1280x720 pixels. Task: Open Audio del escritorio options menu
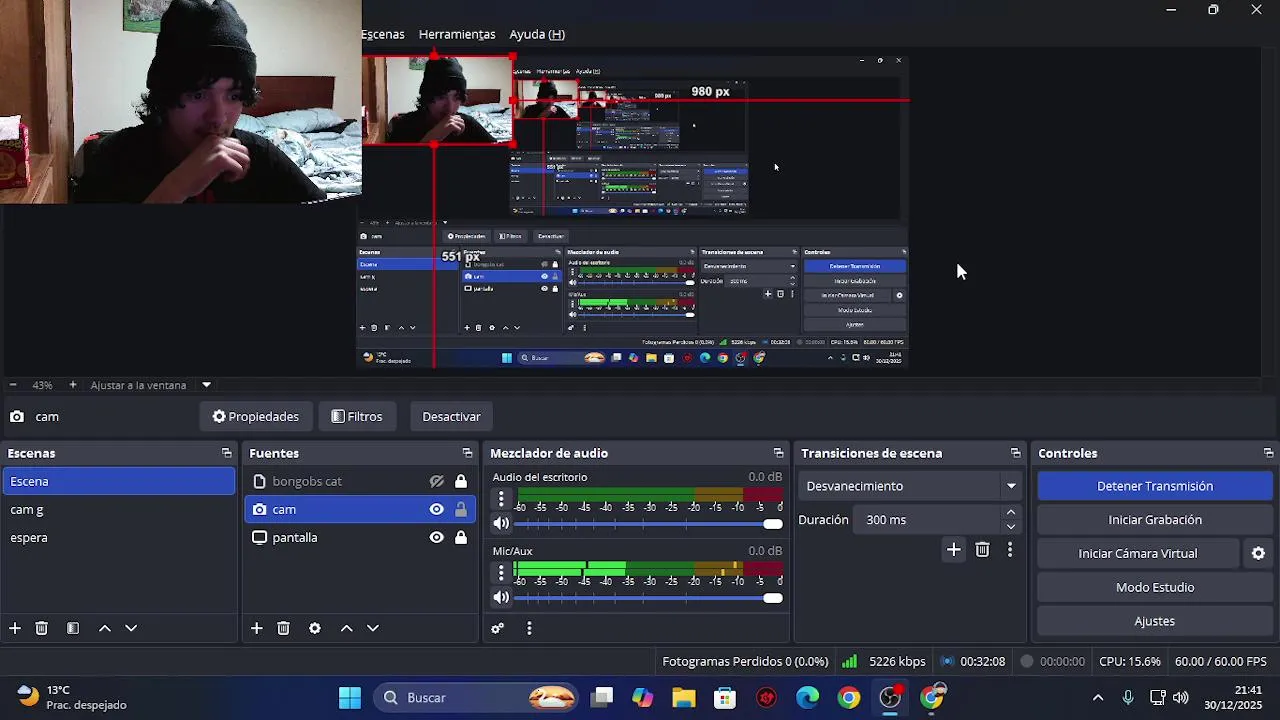[x=501, y=498]
